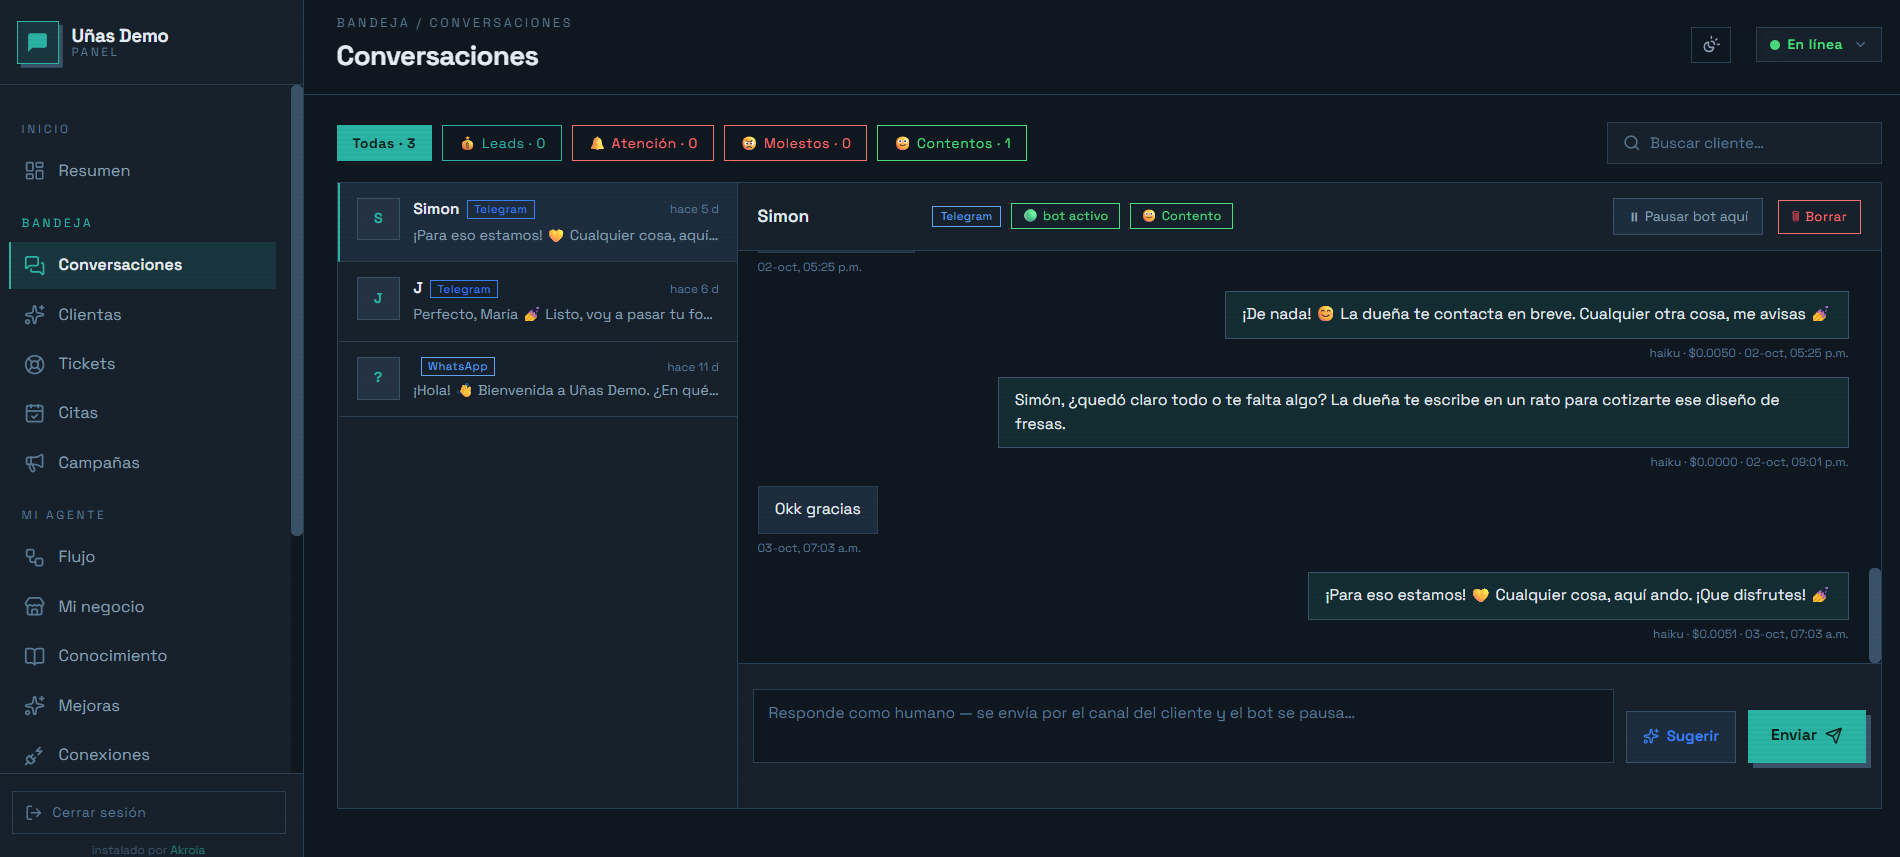Click the 'hace 6 d' timestamp
This screenshot has height=857, width=1900.
694,289
